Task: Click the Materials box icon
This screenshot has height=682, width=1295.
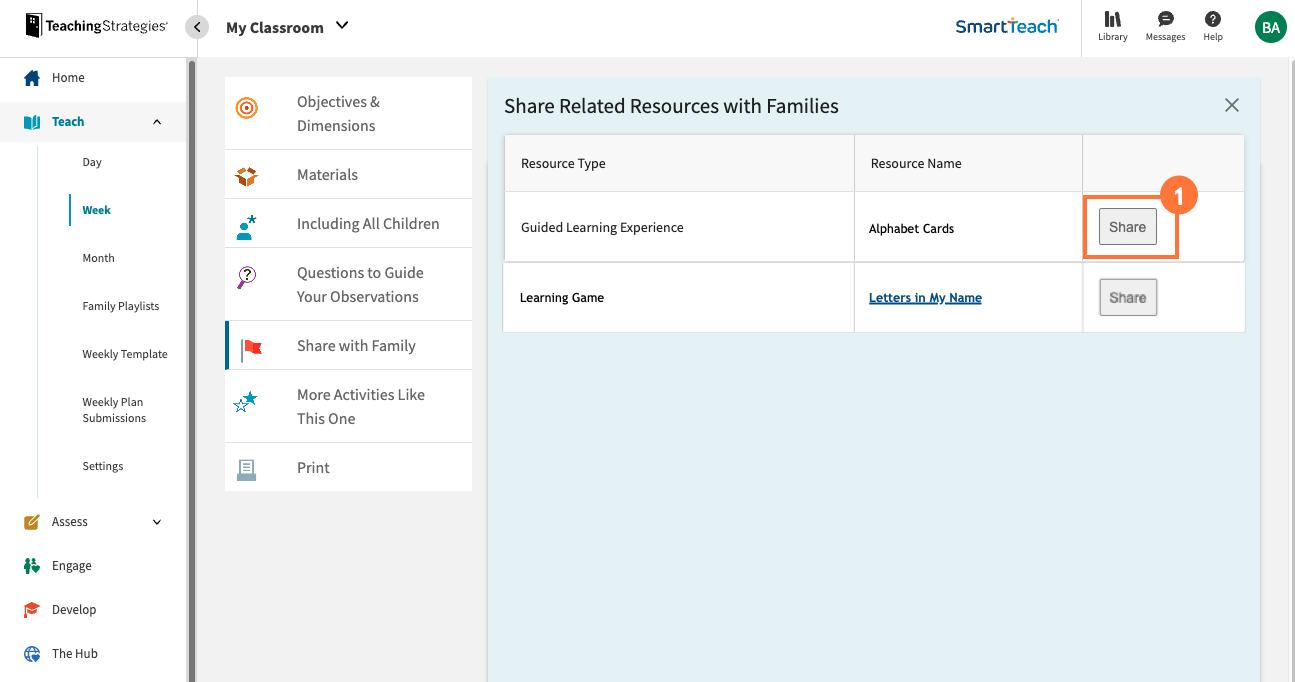Action: click(246, 176)
